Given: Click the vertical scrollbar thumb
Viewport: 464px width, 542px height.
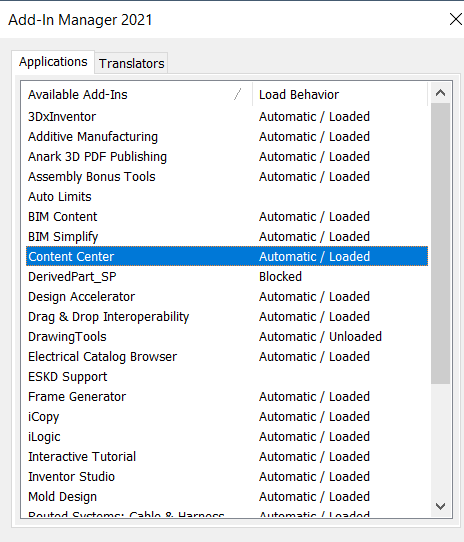Looking at the screenshot, I should (440, 243).
